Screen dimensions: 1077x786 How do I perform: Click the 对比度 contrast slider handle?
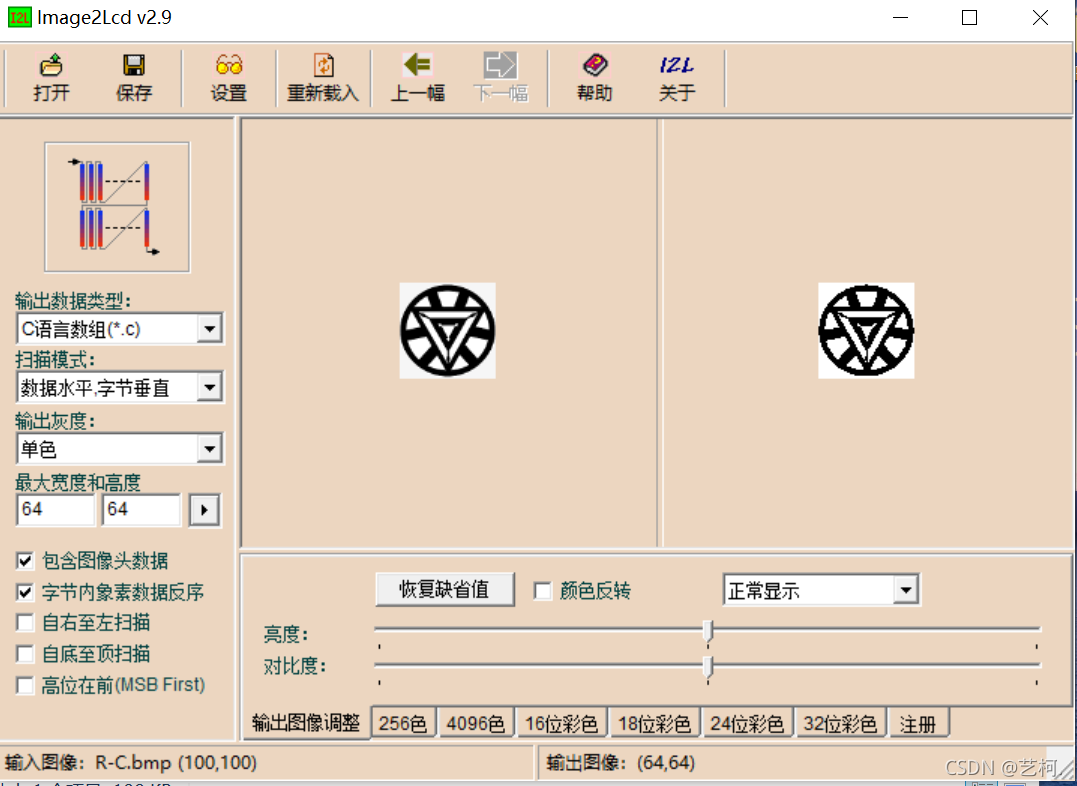pyautogui.click(x=708, y=666)
